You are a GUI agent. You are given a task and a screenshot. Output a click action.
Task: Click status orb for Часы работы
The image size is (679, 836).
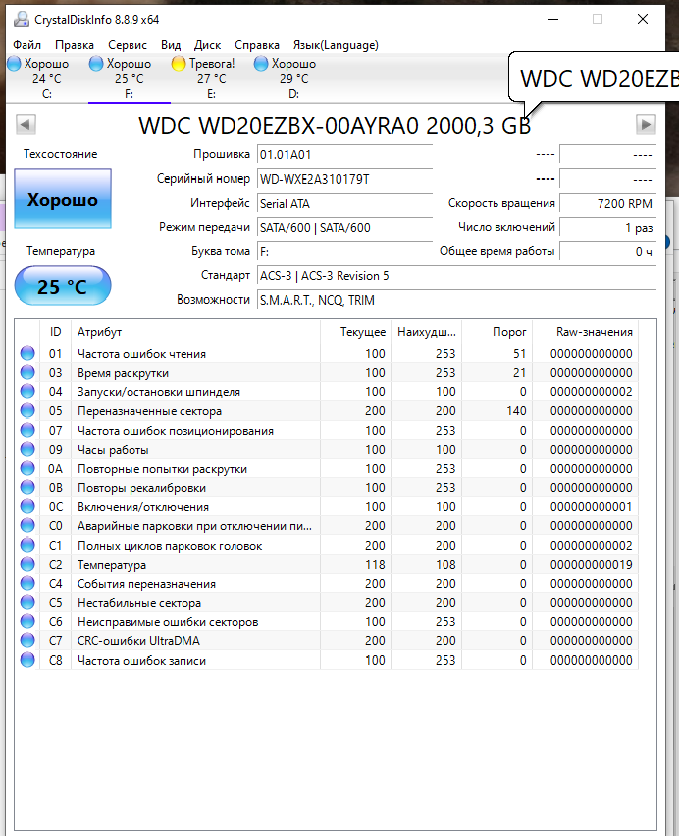(28, 449)
